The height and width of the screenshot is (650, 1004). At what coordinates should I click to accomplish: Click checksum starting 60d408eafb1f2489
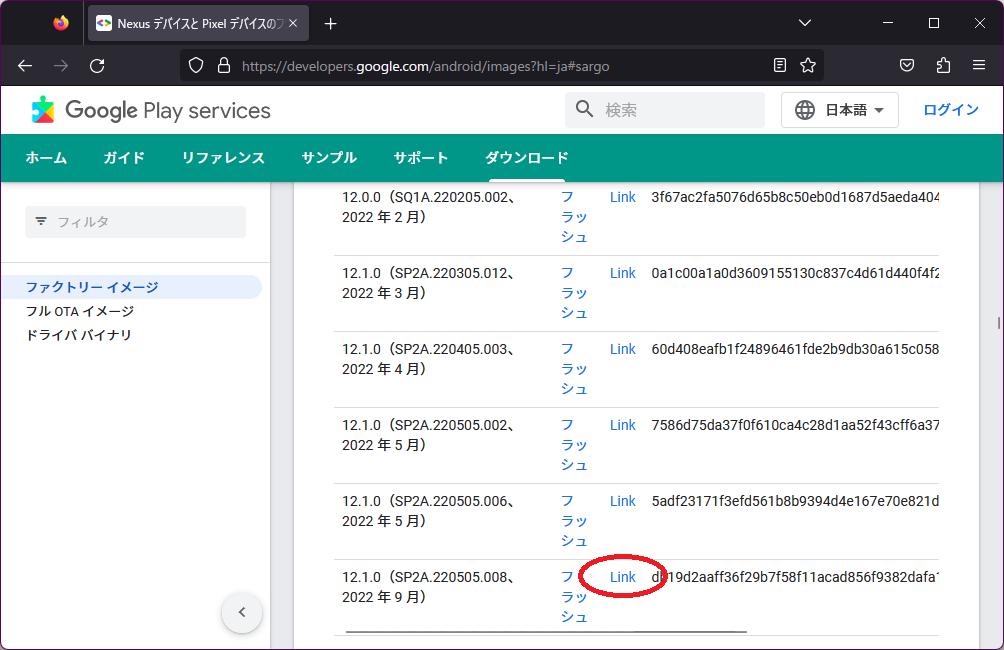tap(795, 350)
